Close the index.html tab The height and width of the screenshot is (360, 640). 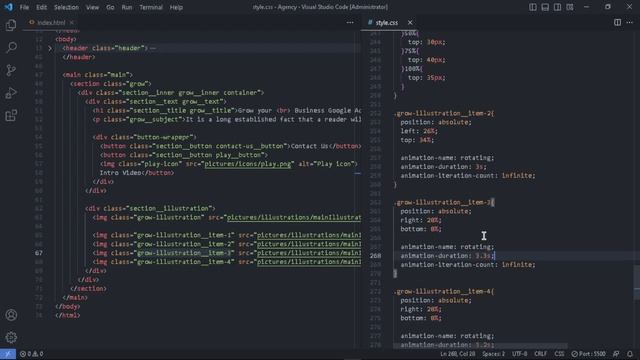tap(71, 22)
